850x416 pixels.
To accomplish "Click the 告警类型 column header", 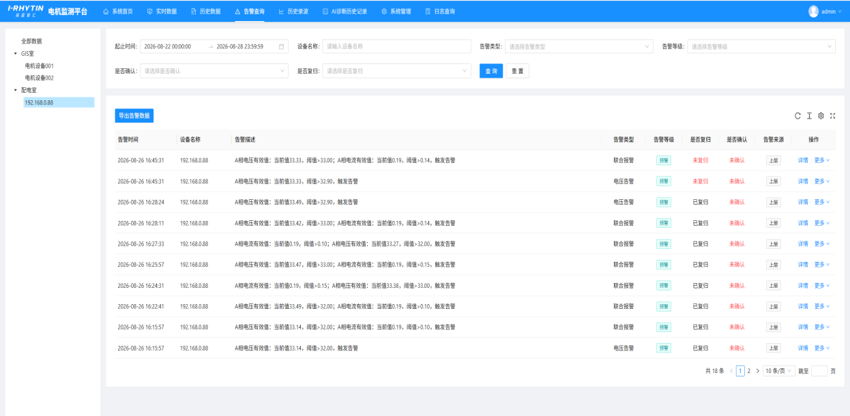I will point(623,139).
